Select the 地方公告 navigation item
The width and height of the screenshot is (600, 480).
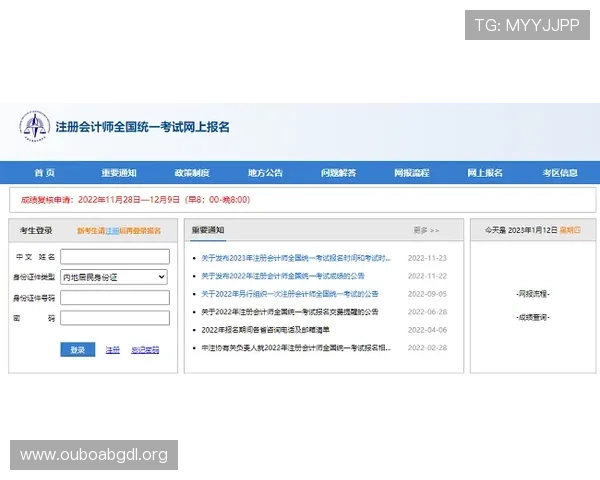pos(265,173)
